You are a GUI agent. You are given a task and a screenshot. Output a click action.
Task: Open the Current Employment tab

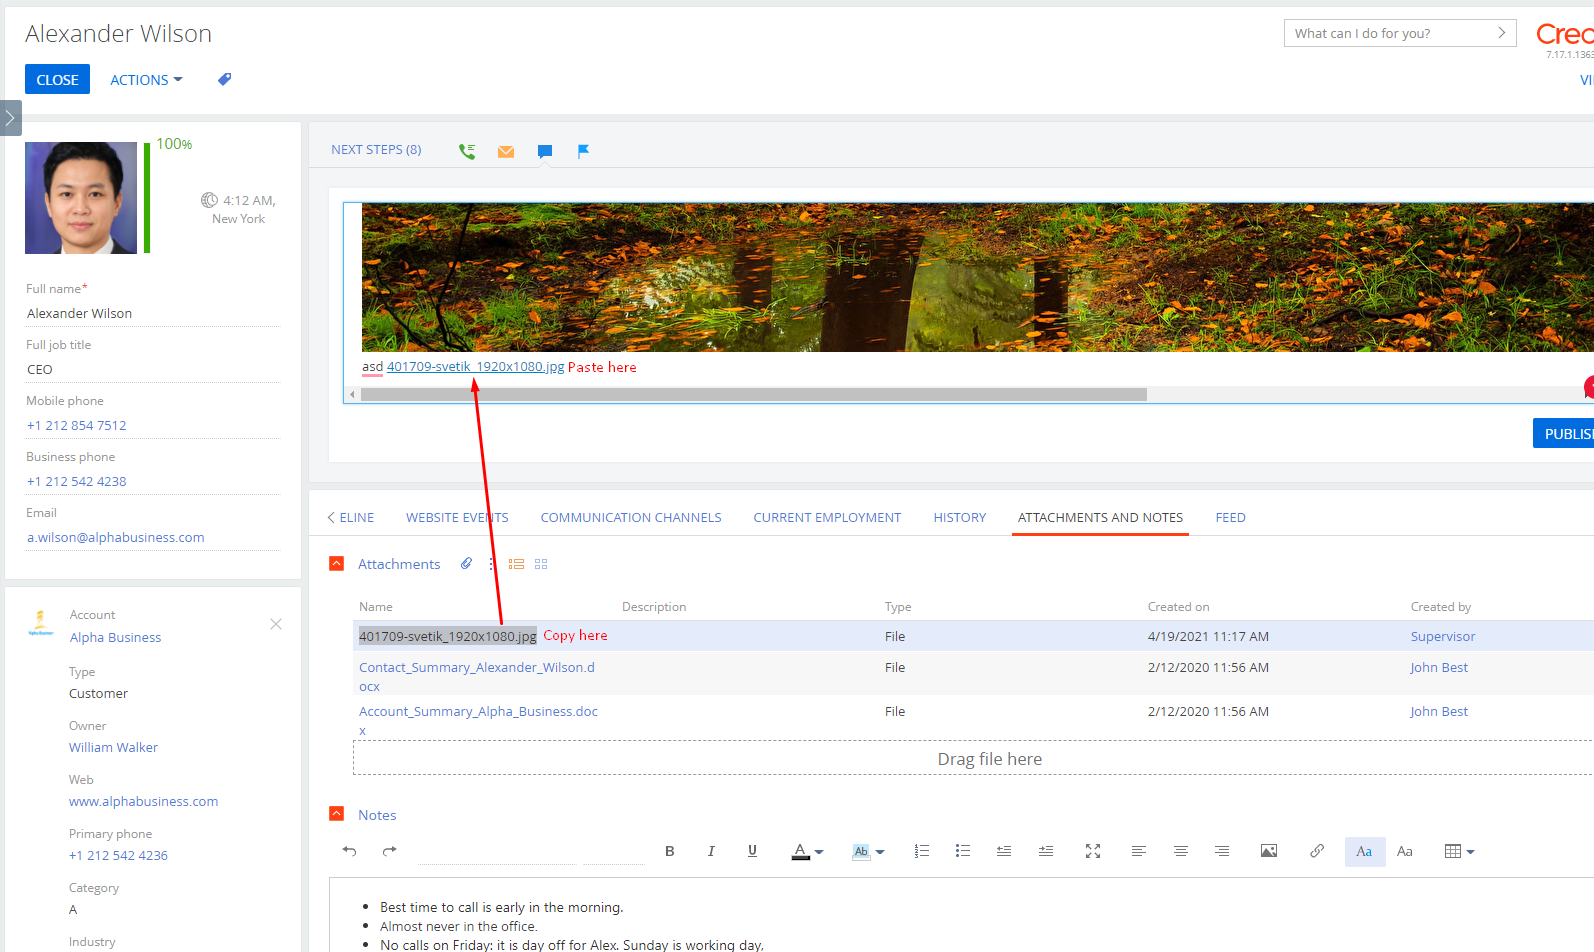tap(827, 518)
